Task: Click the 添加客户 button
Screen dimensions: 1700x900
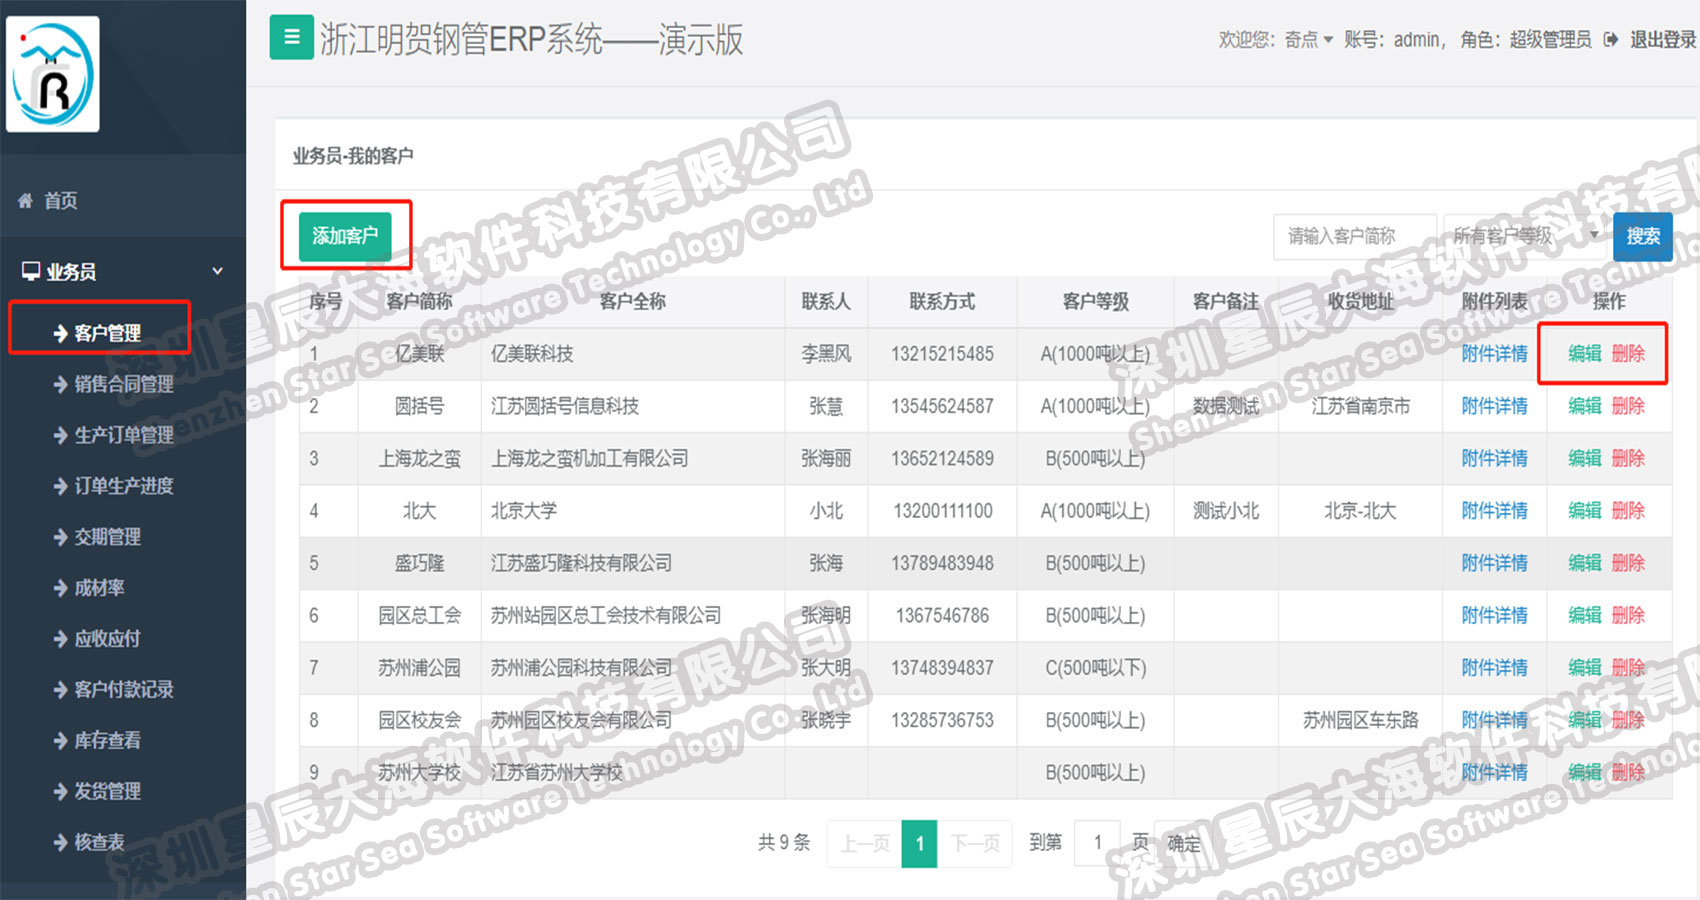Action: click(345, 236)
